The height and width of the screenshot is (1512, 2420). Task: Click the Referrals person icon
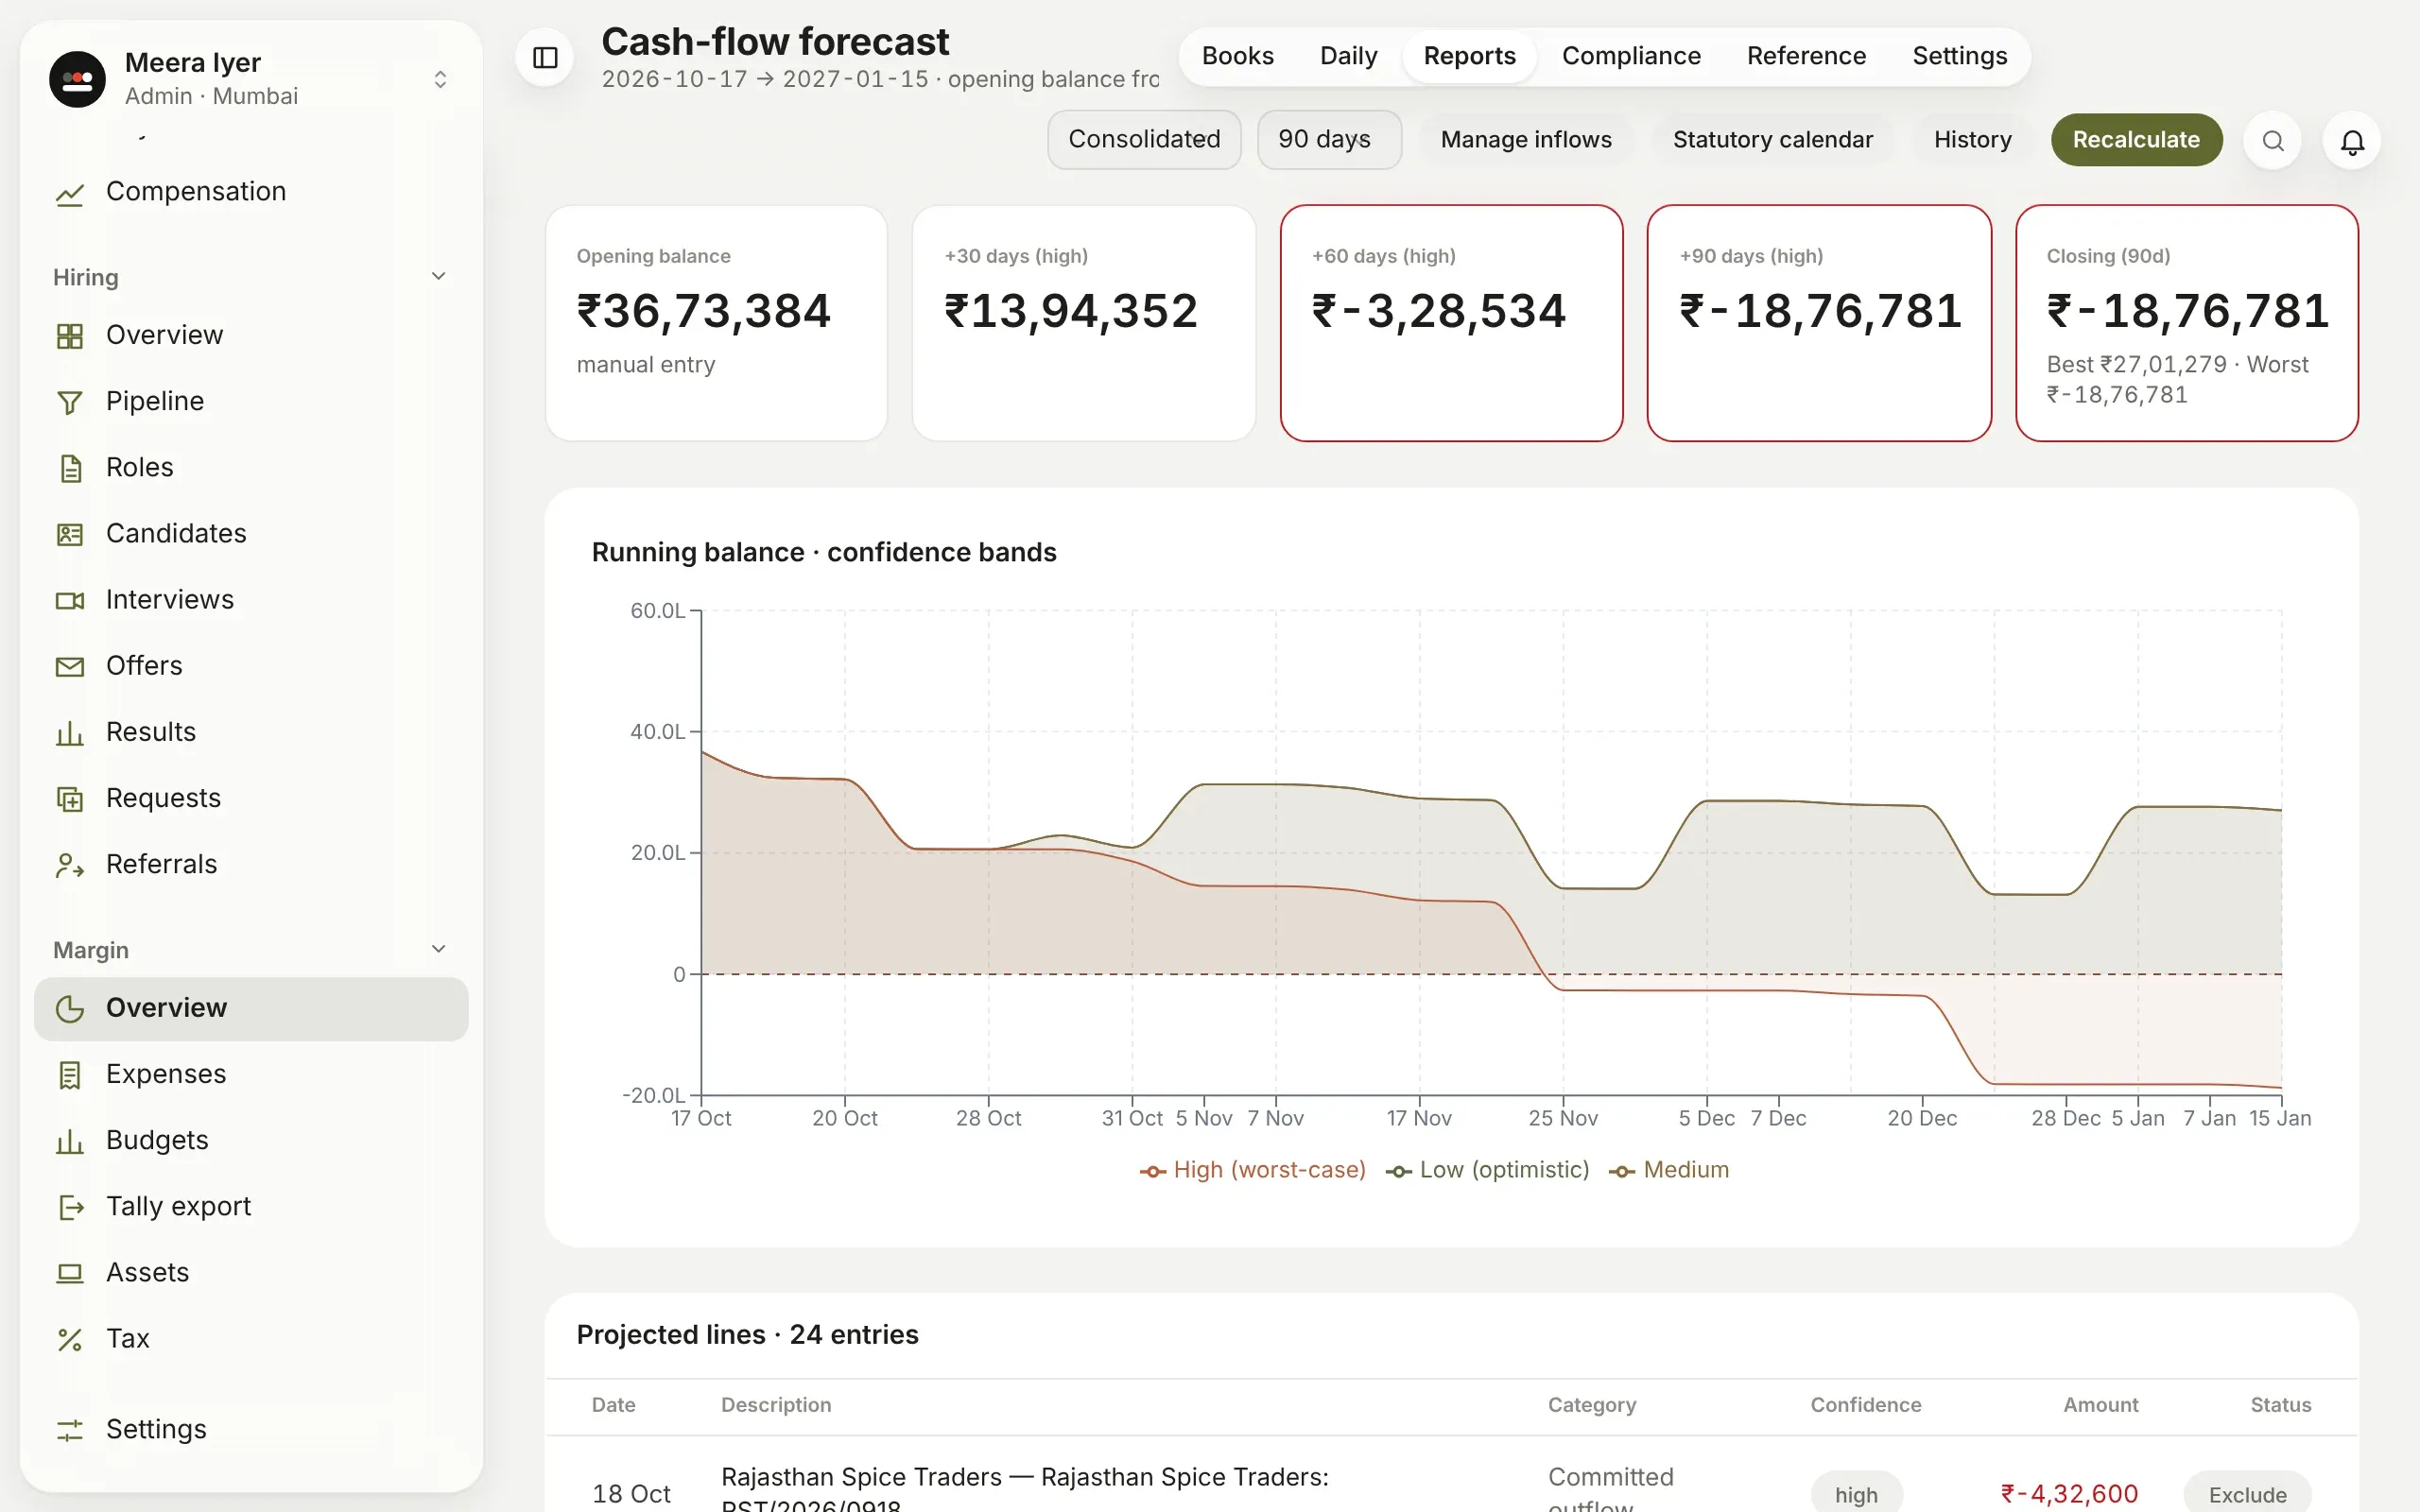70,865
